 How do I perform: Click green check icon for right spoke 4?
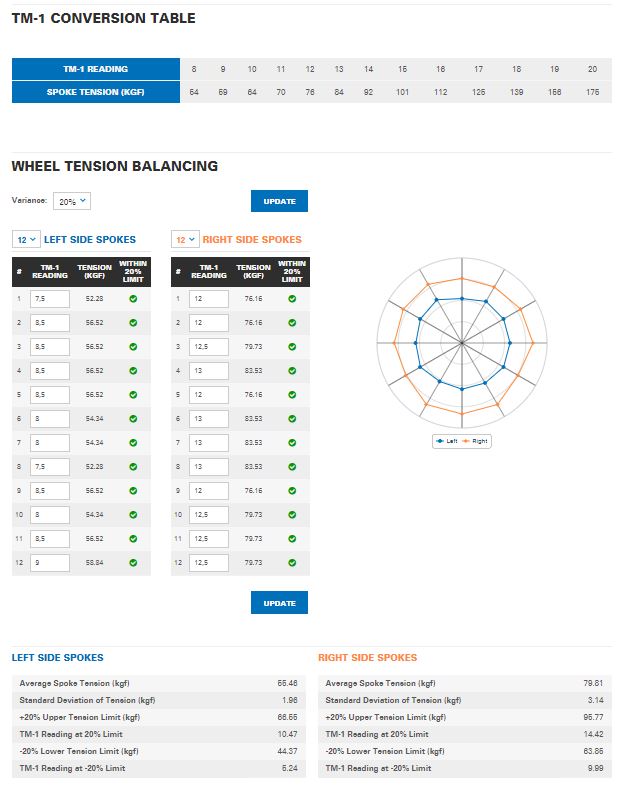coord(292,370)
